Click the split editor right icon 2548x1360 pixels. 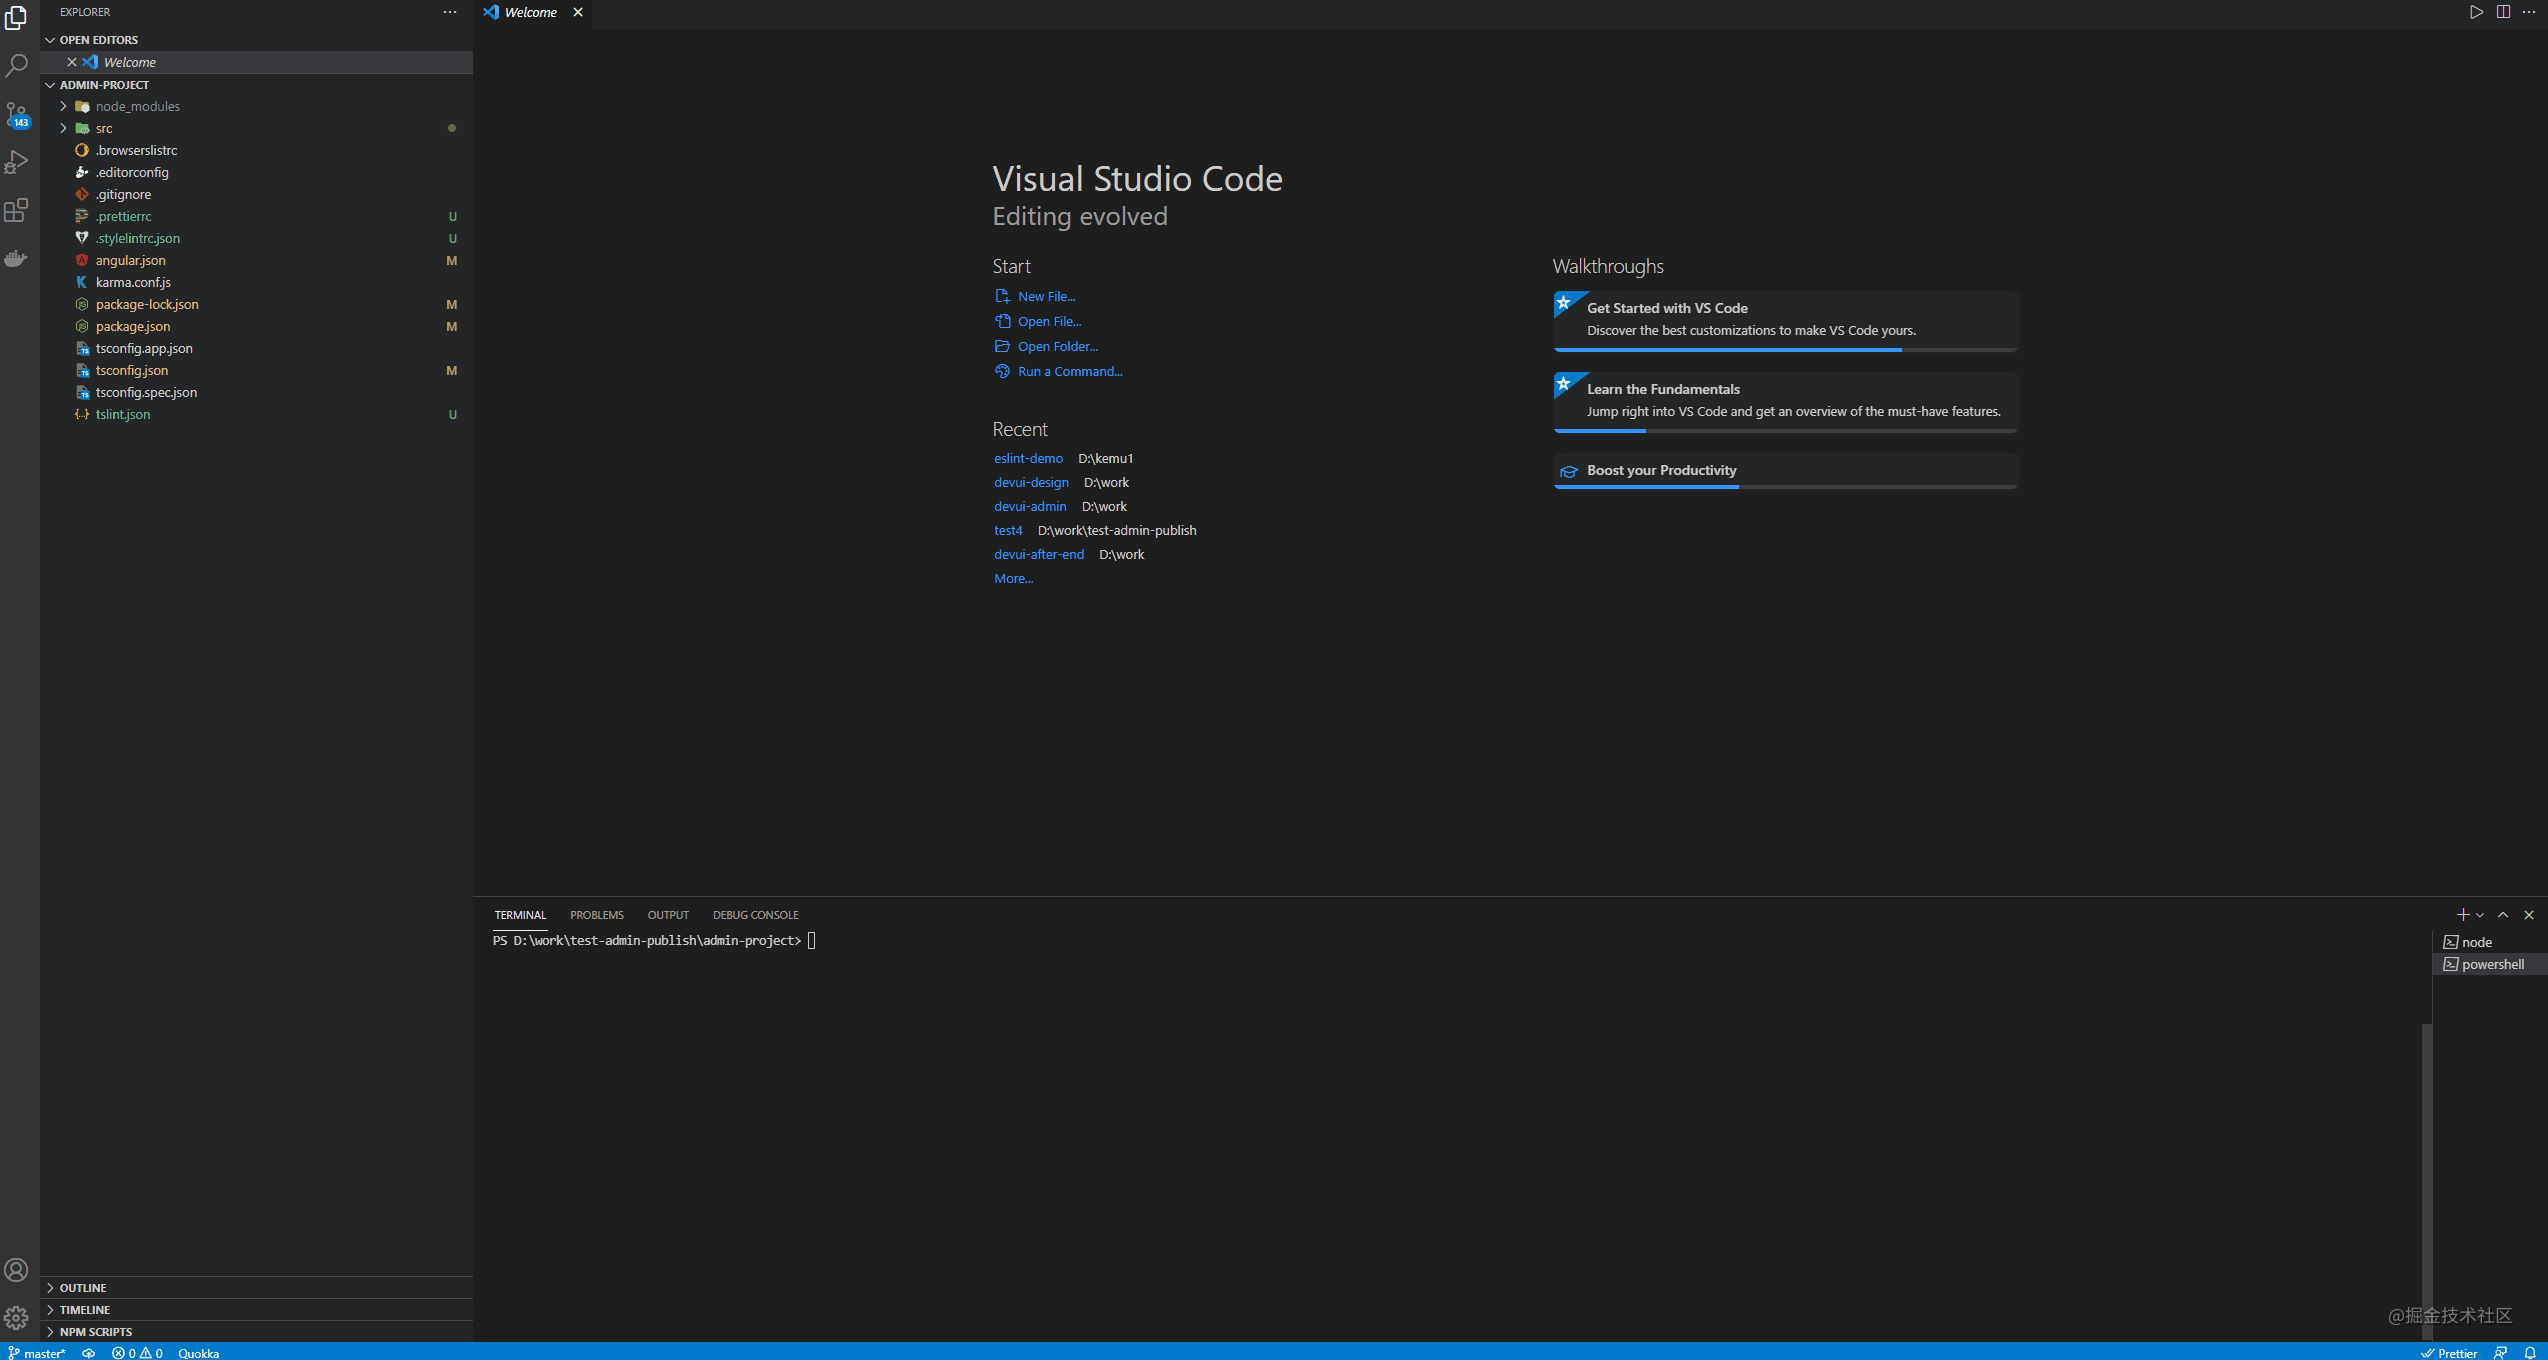2503,12
